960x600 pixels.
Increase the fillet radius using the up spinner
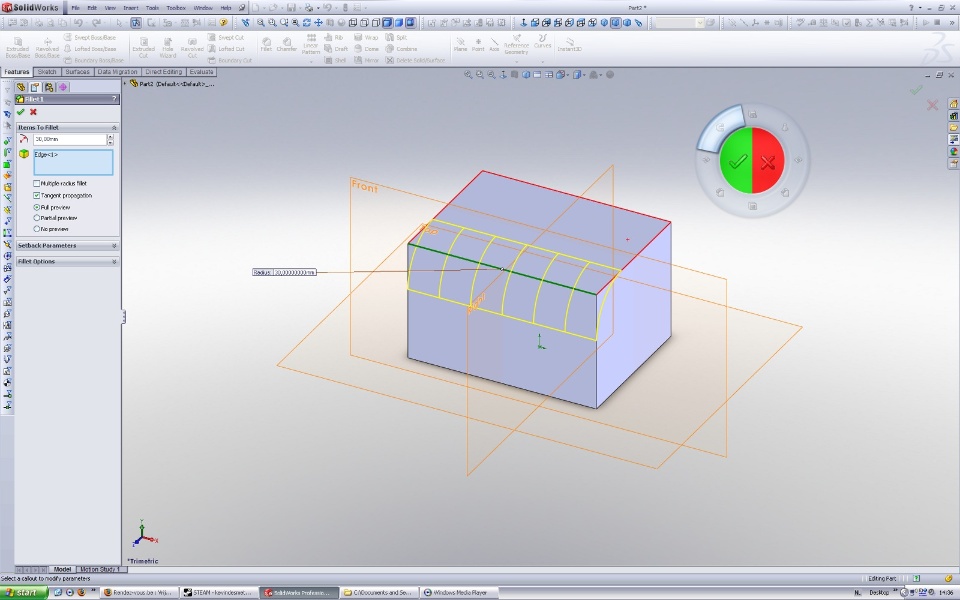click(x=110, y=137)
